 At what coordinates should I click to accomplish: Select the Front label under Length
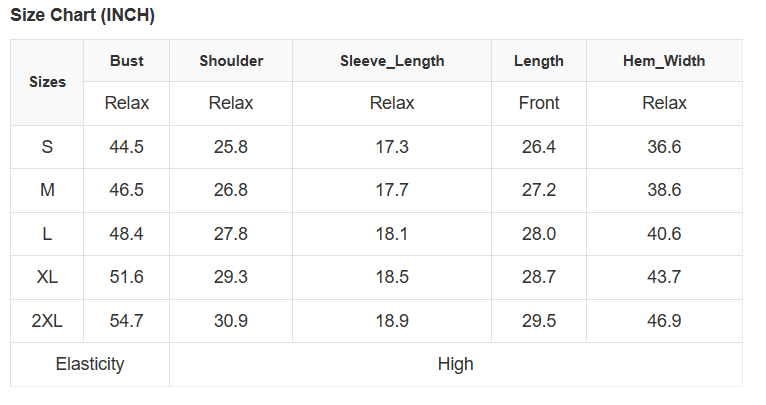pyautogui.click(x=539, y=103)
